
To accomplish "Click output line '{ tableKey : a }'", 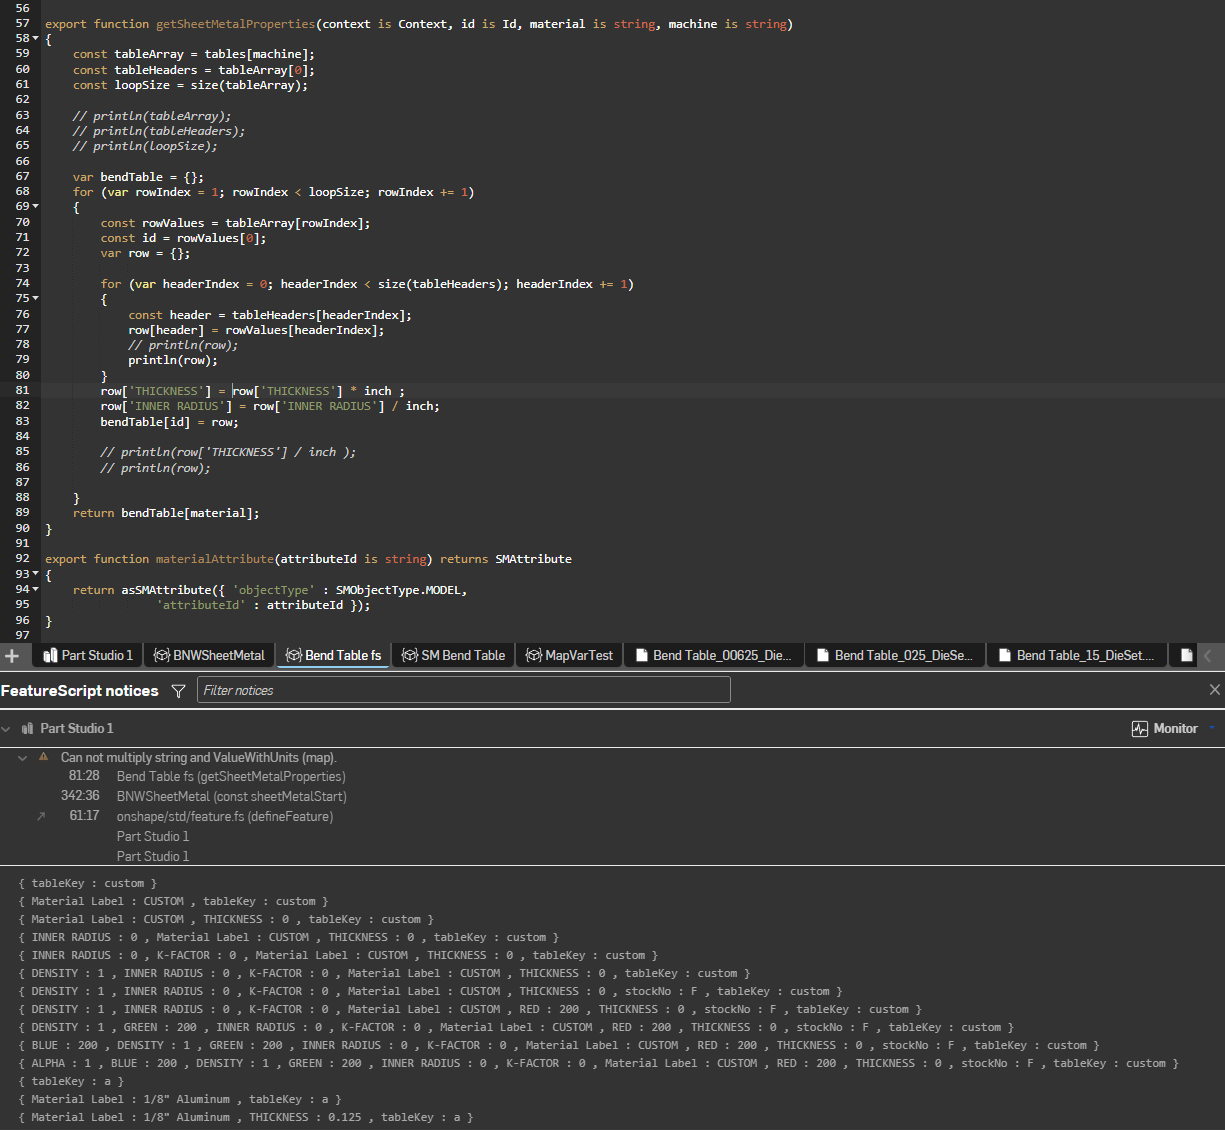I will pos(71,1081).
